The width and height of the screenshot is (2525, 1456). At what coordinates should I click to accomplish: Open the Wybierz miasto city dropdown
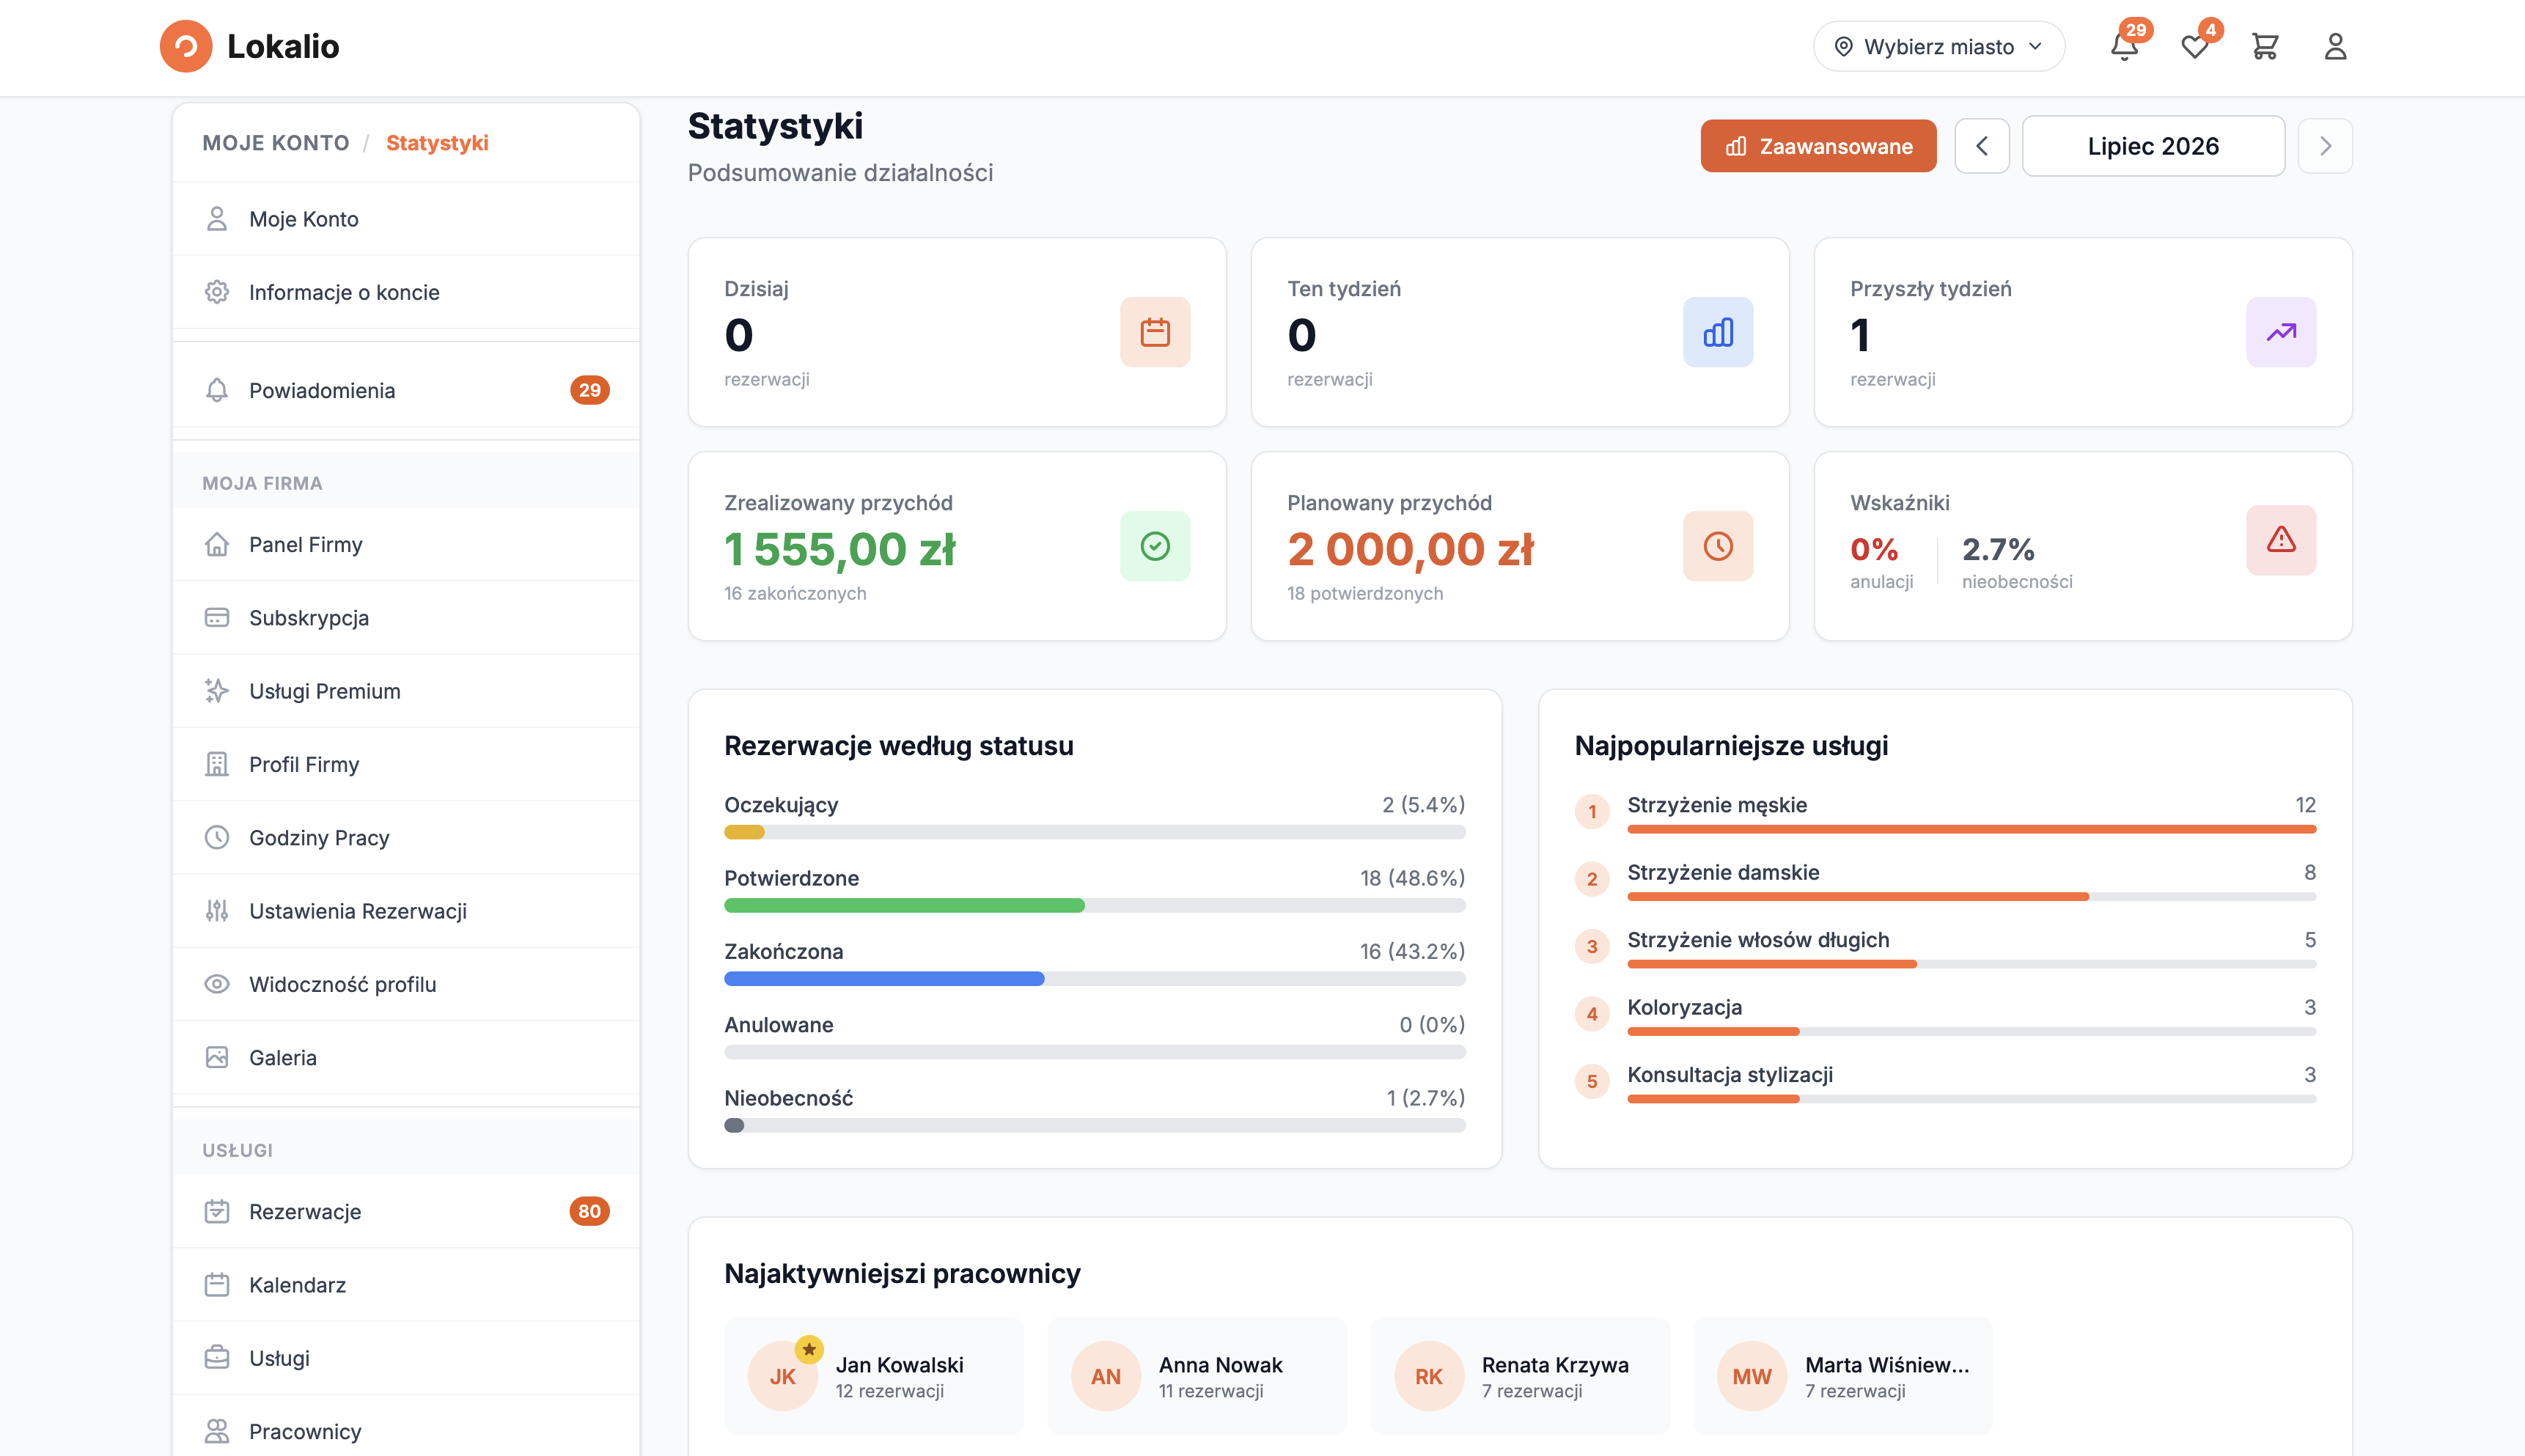(1938, 47)
